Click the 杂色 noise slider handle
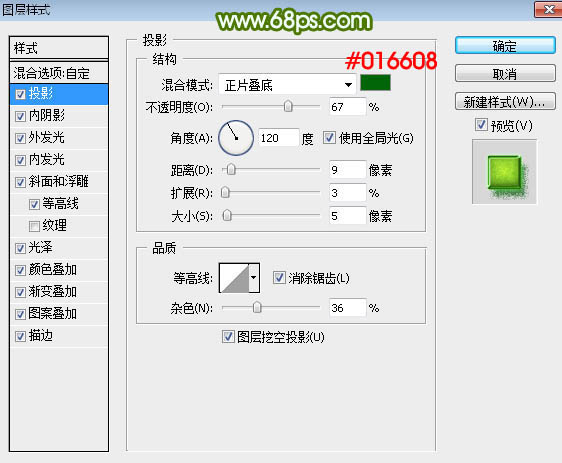Viewport: 562px width, 463px height. (257, 307)
